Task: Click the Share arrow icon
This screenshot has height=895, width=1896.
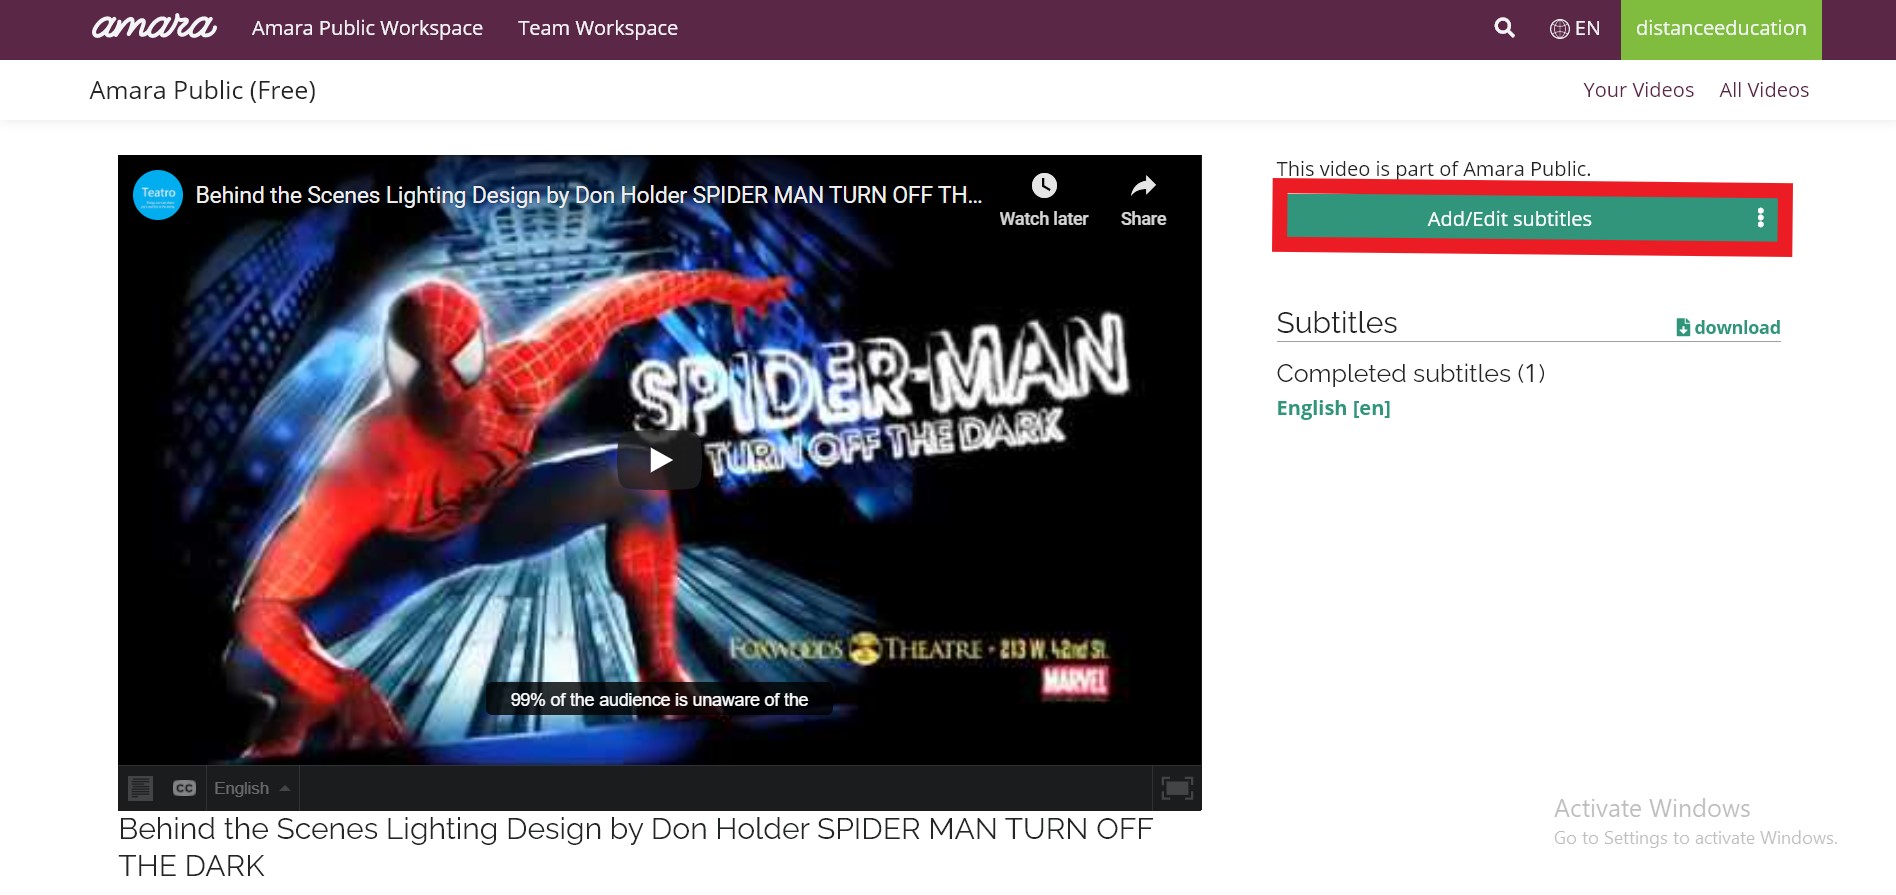Action: click(x=1143, y=186)
